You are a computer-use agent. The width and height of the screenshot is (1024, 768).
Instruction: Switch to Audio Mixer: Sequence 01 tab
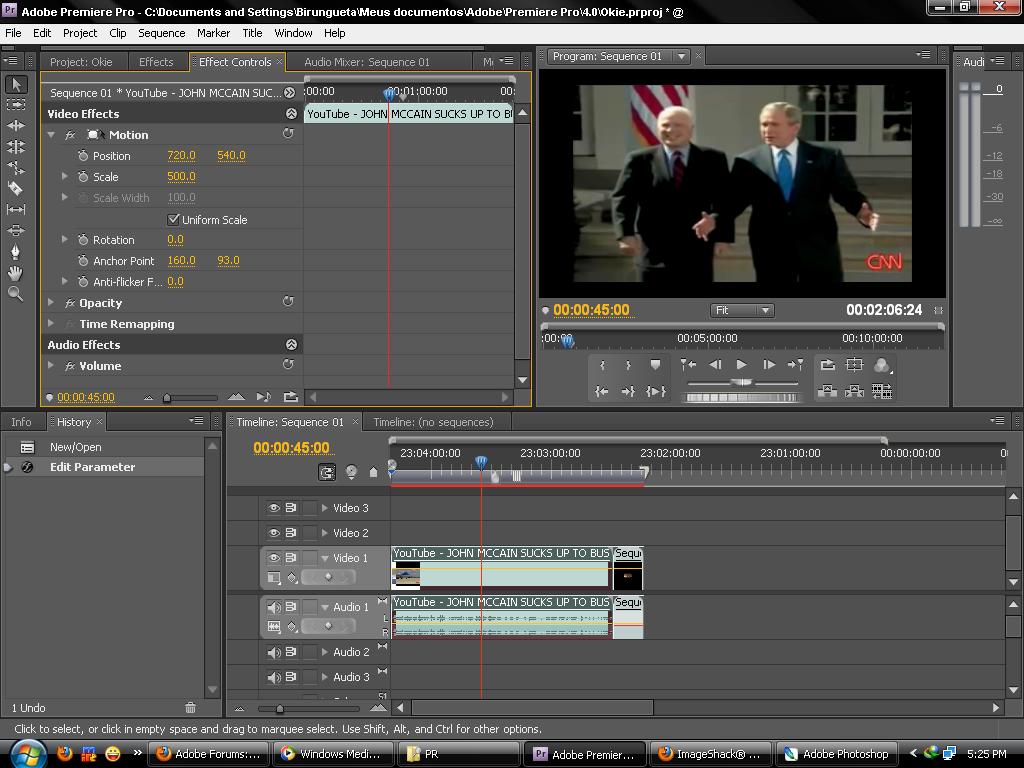(x=367, y=62)
